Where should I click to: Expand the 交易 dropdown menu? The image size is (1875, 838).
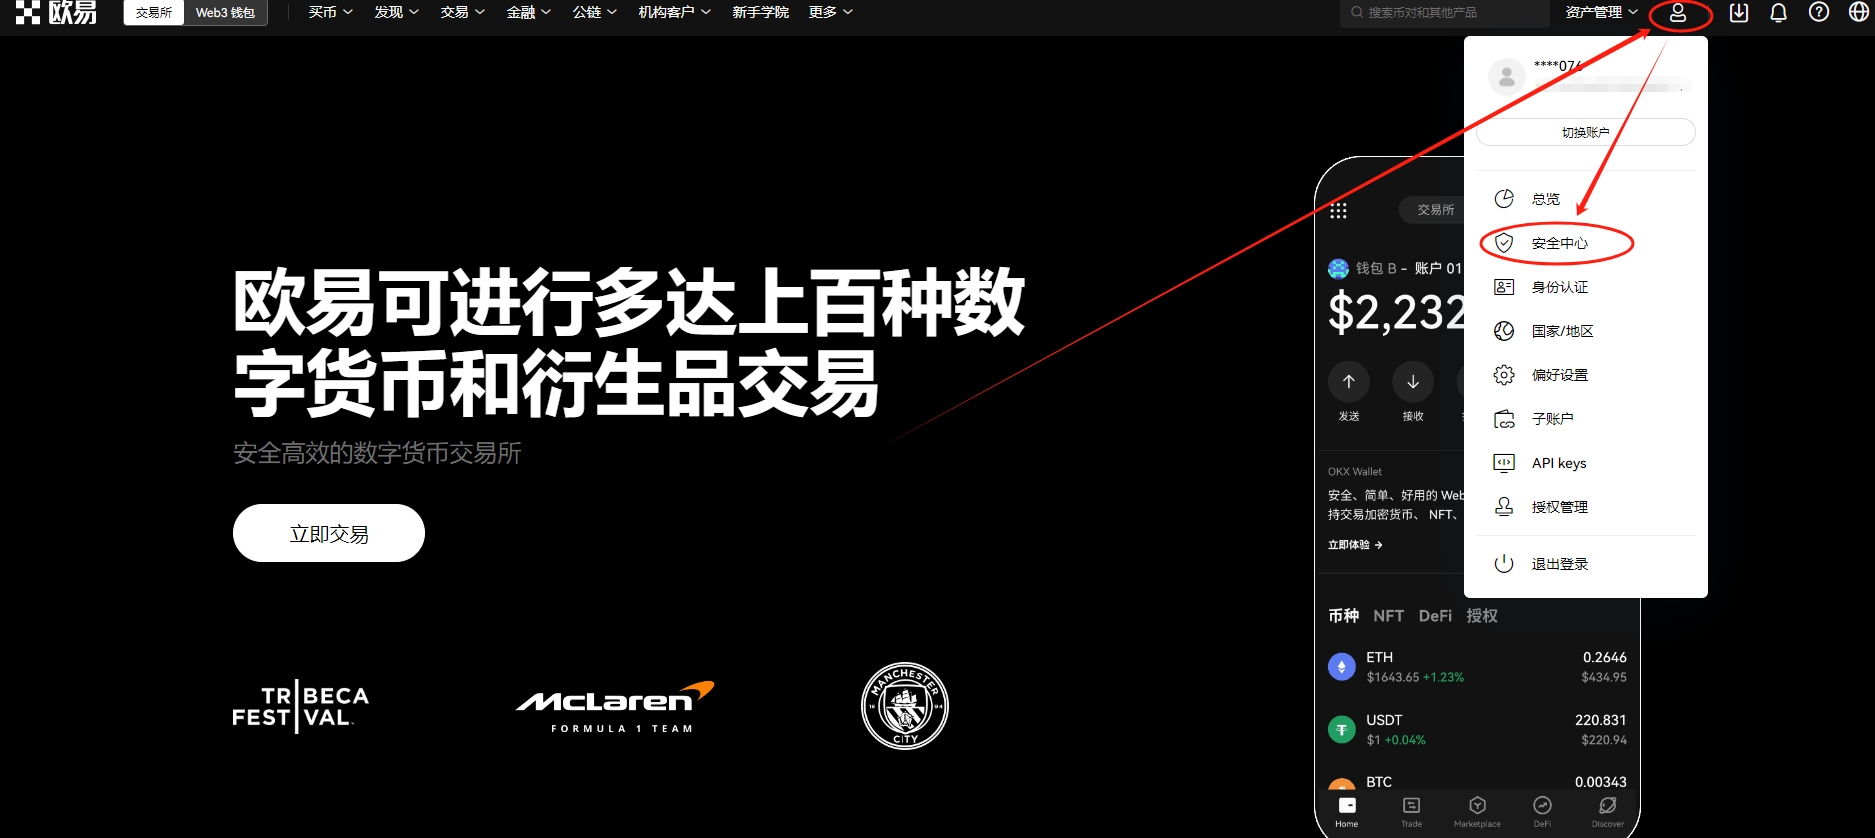tap(463, 12)
